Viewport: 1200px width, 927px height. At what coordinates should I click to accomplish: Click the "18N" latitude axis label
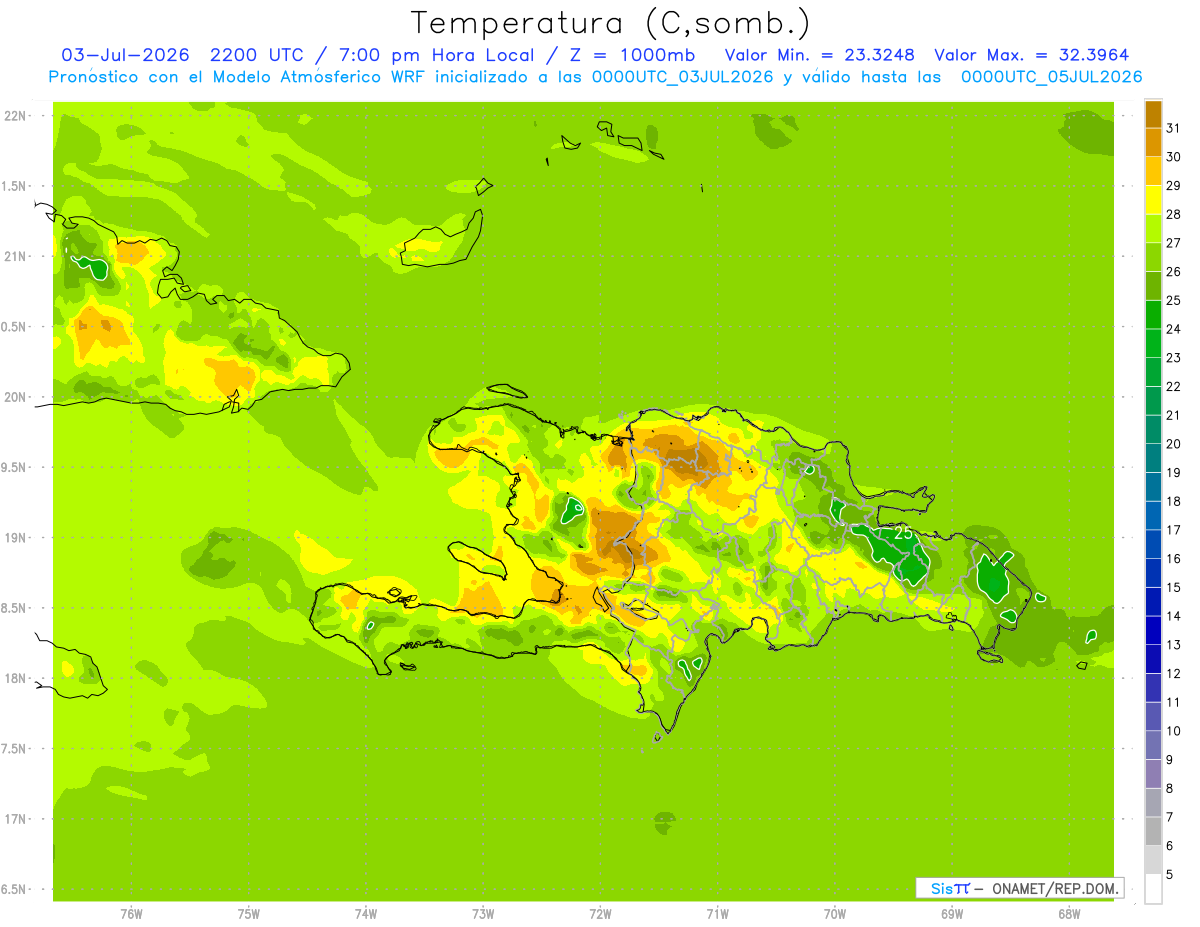click(x=17, y=678)
